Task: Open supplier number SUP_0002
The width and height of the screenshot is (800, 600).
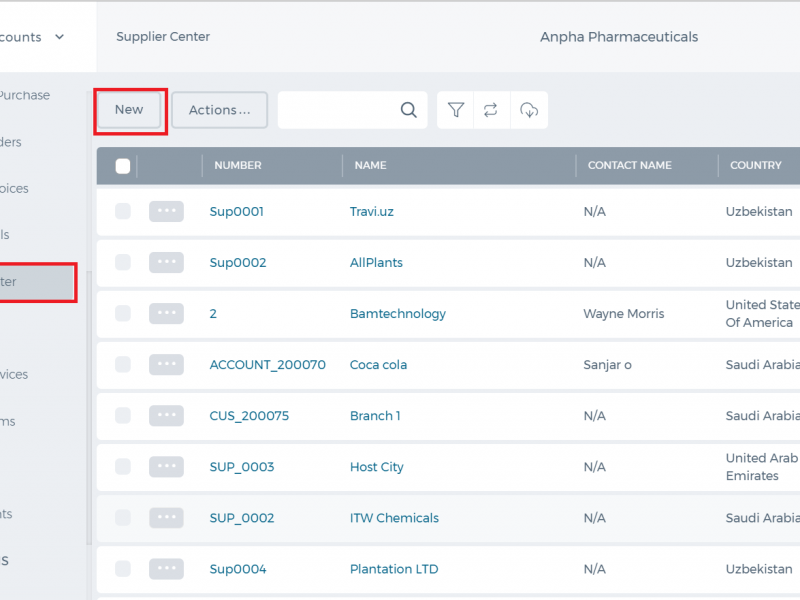Action: point(242,518)
